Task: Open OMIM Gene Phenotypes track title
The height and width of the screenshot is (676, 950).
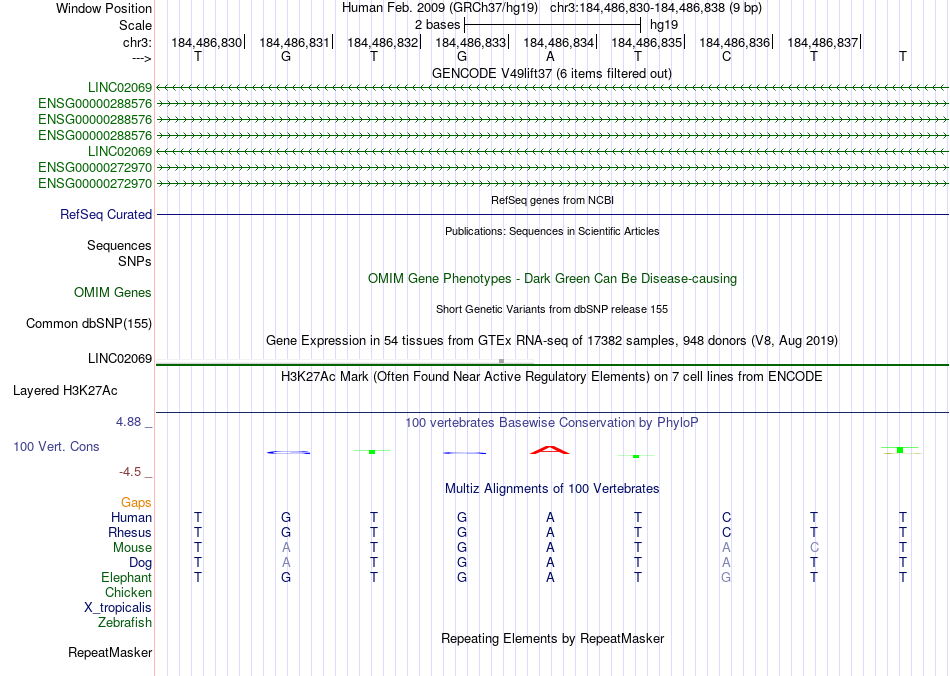Action: click(553, 279)
